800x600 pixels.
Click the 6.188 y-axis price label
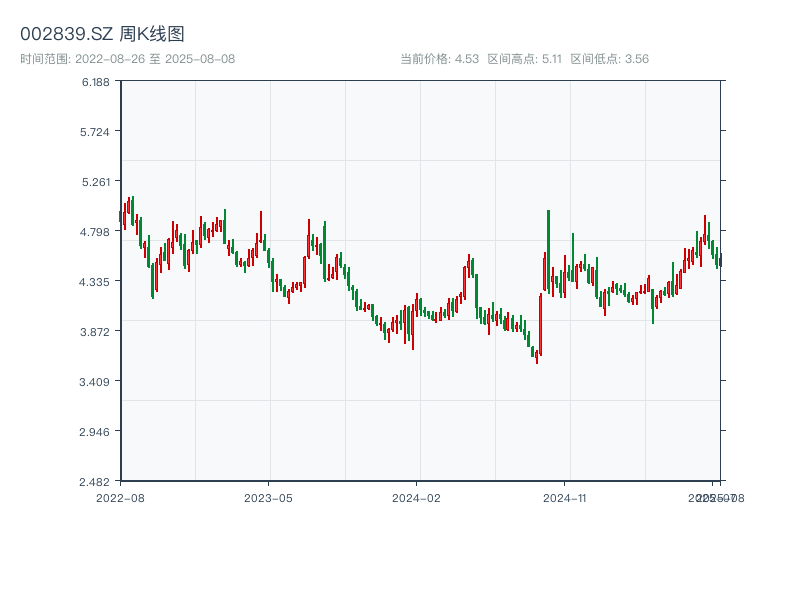96,82
